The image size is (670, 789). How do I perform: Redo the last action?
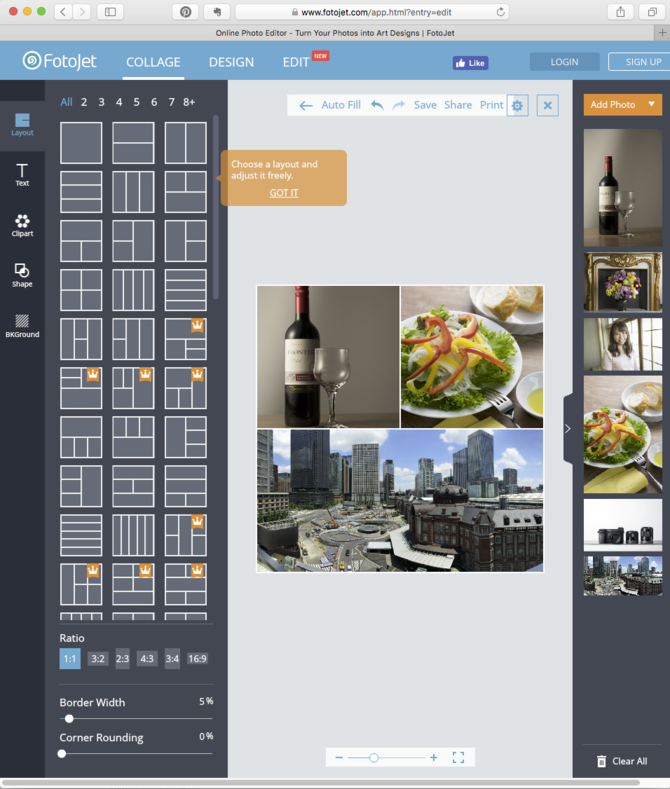click(x=398, y=105)
